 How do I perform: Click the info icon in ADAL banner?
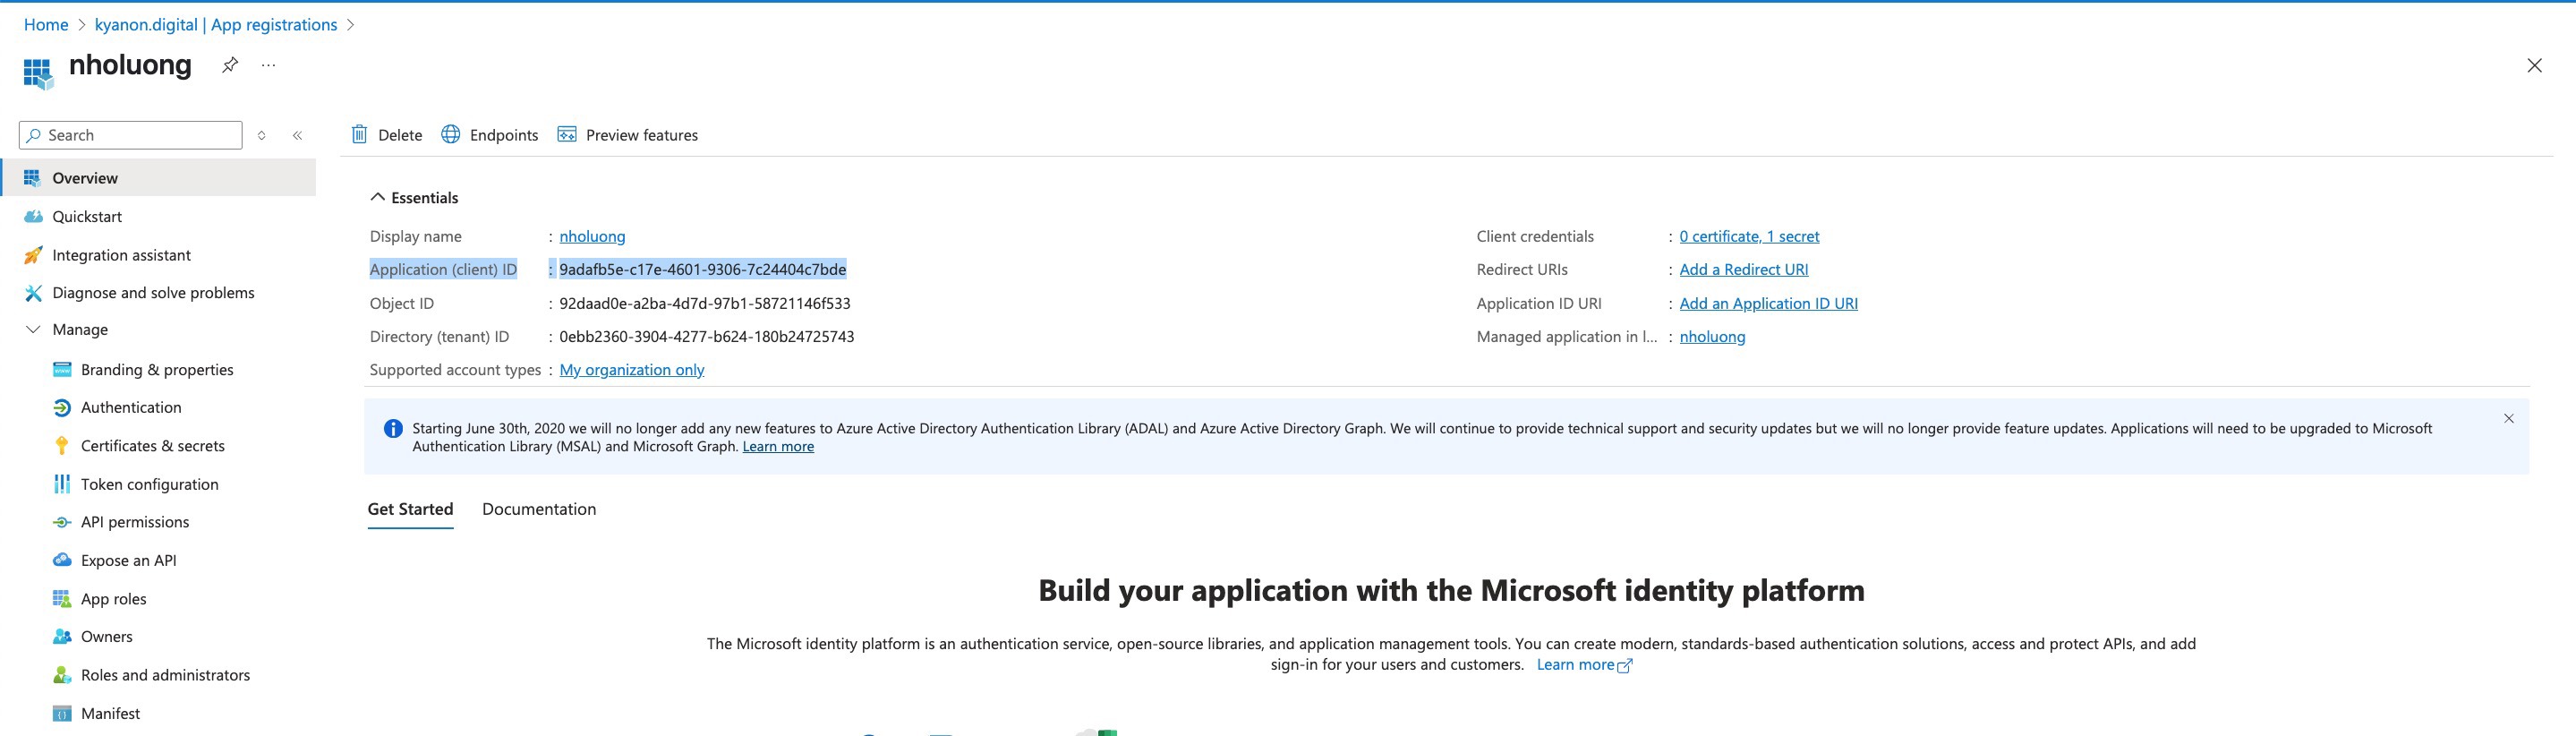(x=393, y=428)
